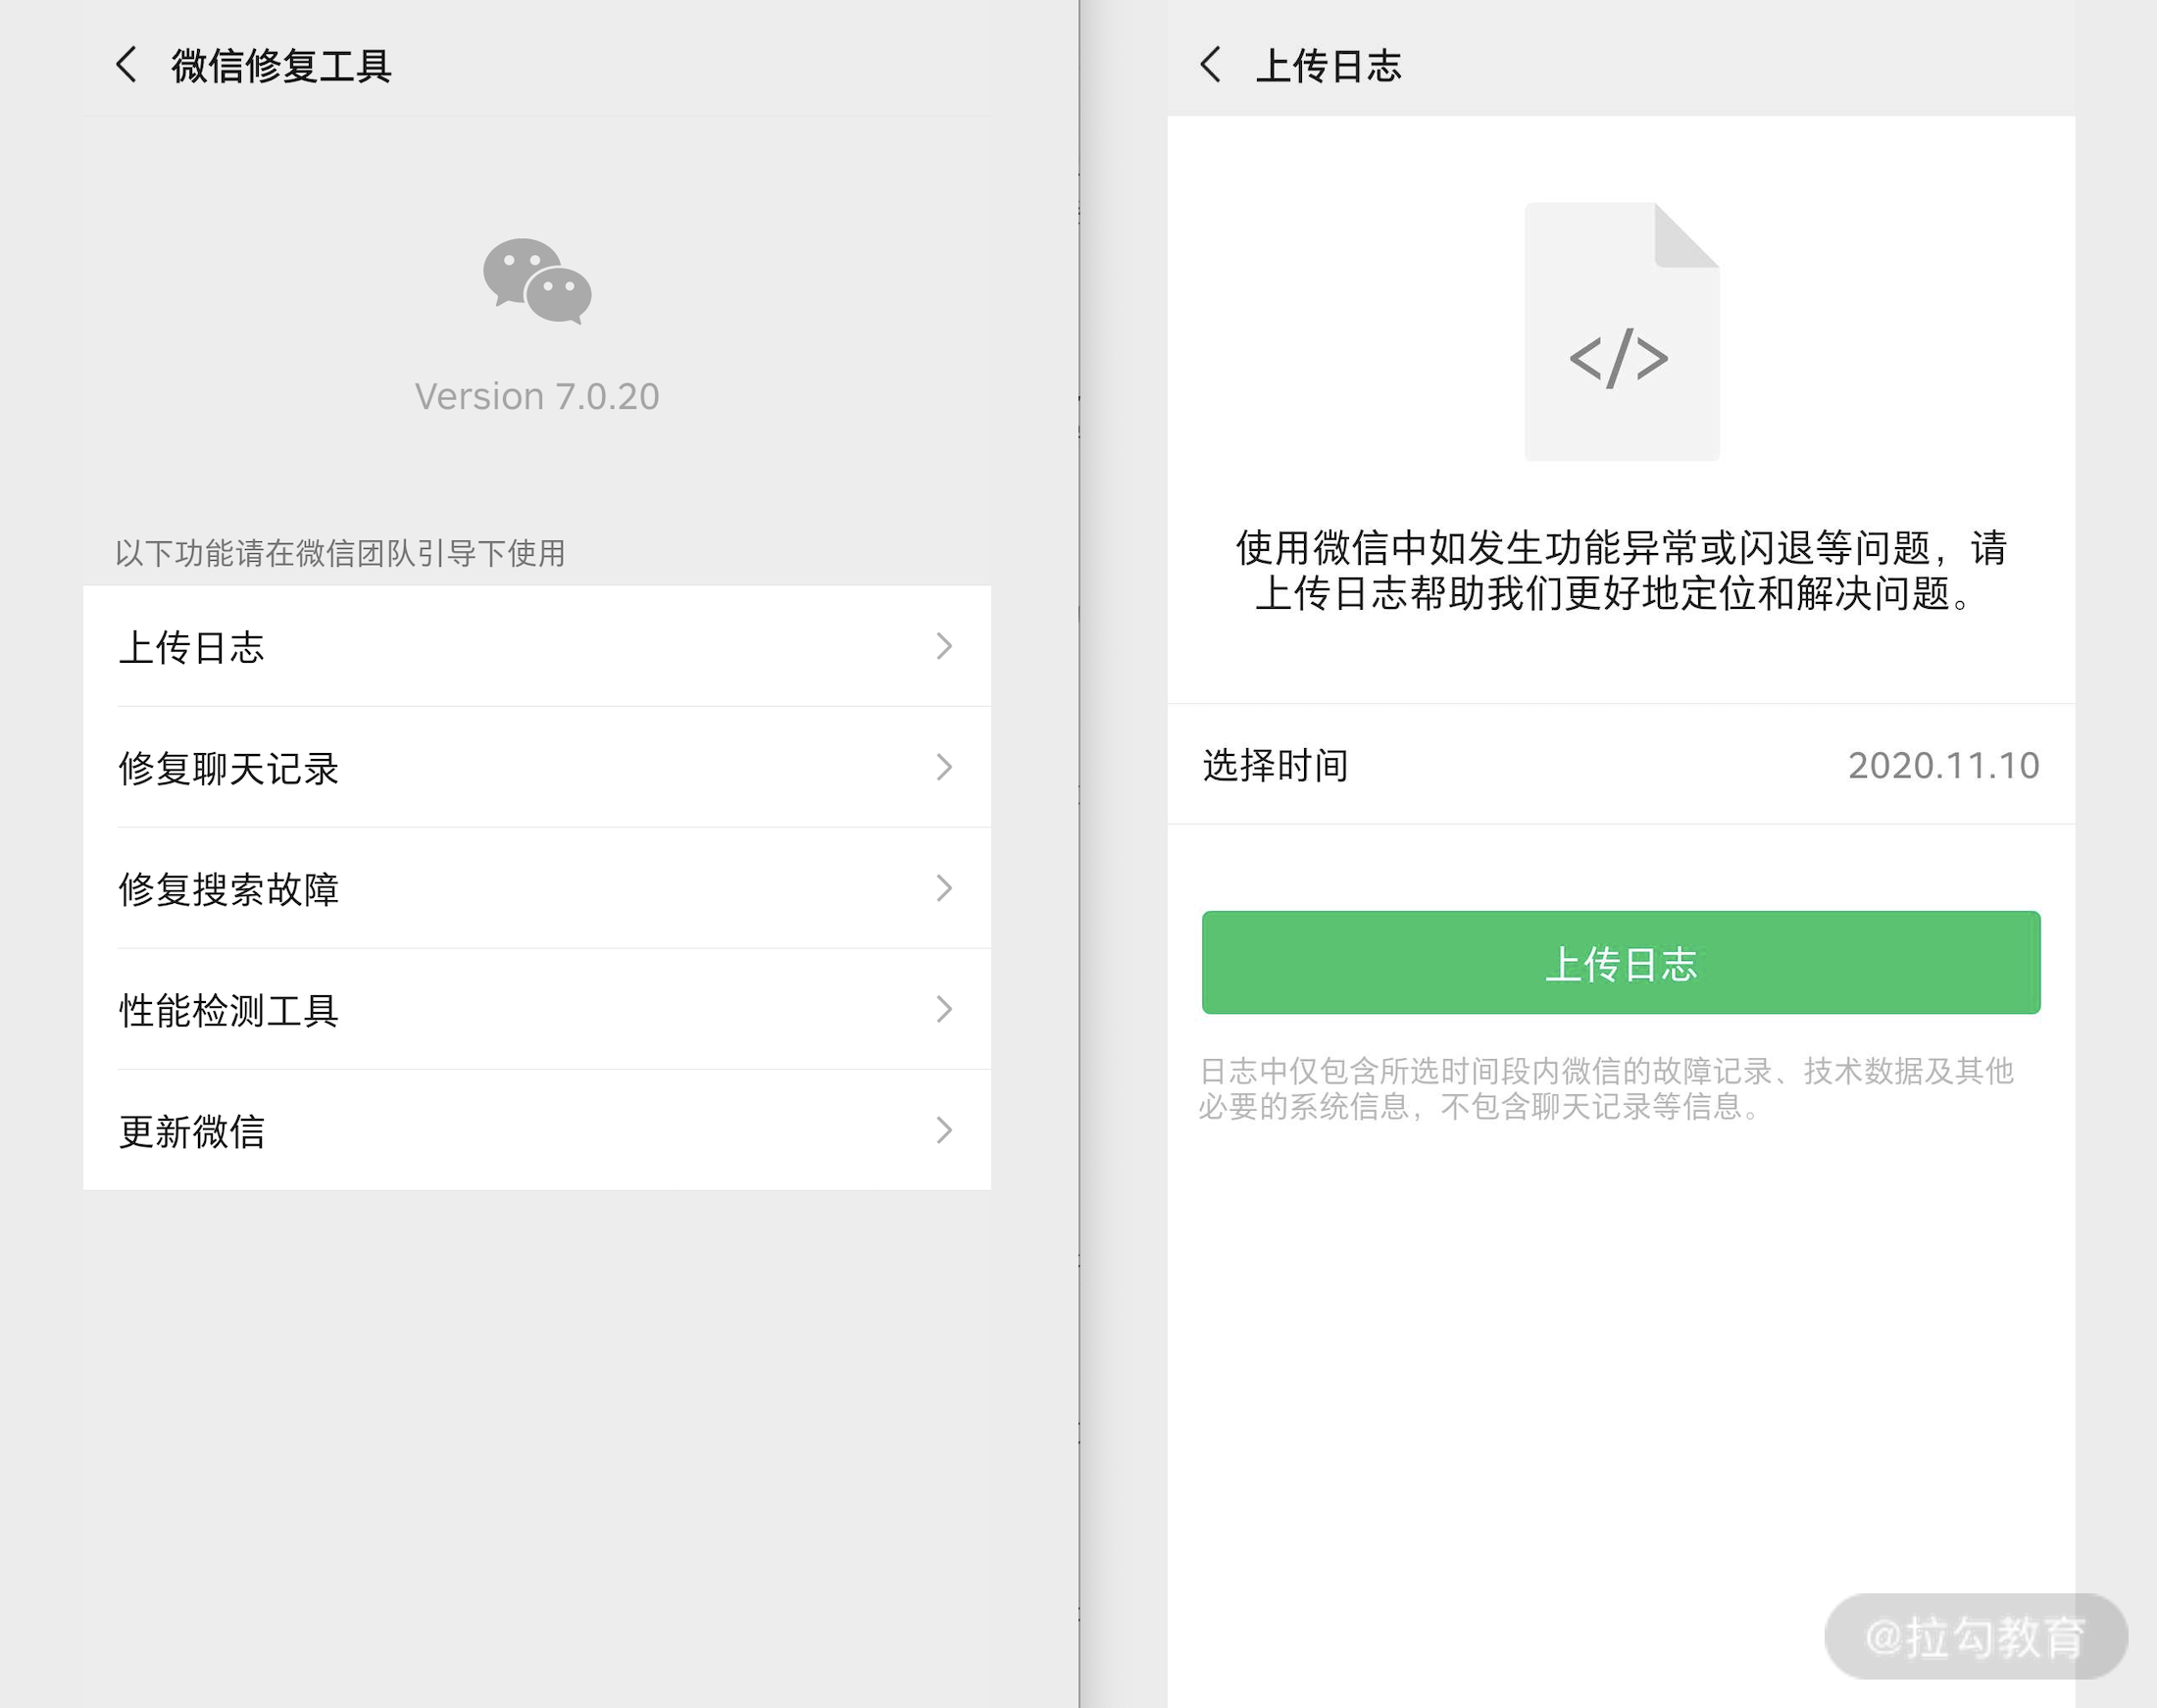
Task: Select the 修复搜索故障 entry
Action: pos(229,889)
